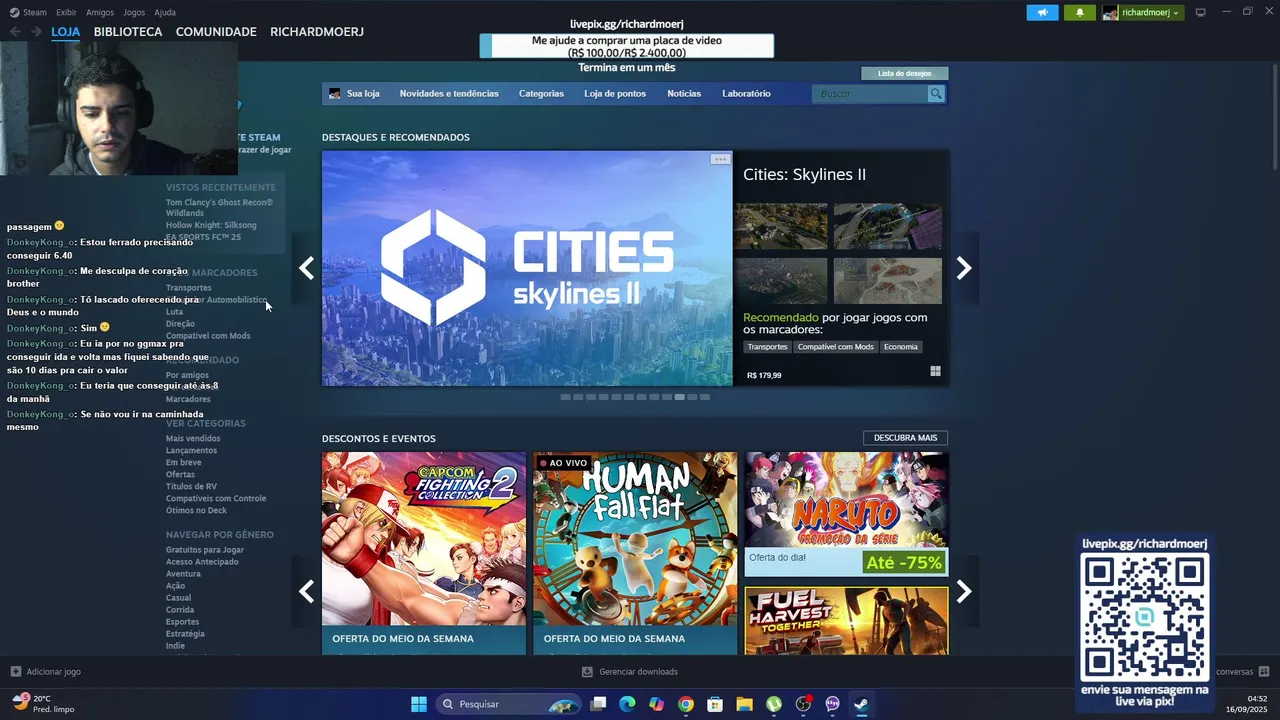Click the Adicionar jogo plus icon
The height and width of the screenshot is (720, 1280).
(x=15, y=672)
